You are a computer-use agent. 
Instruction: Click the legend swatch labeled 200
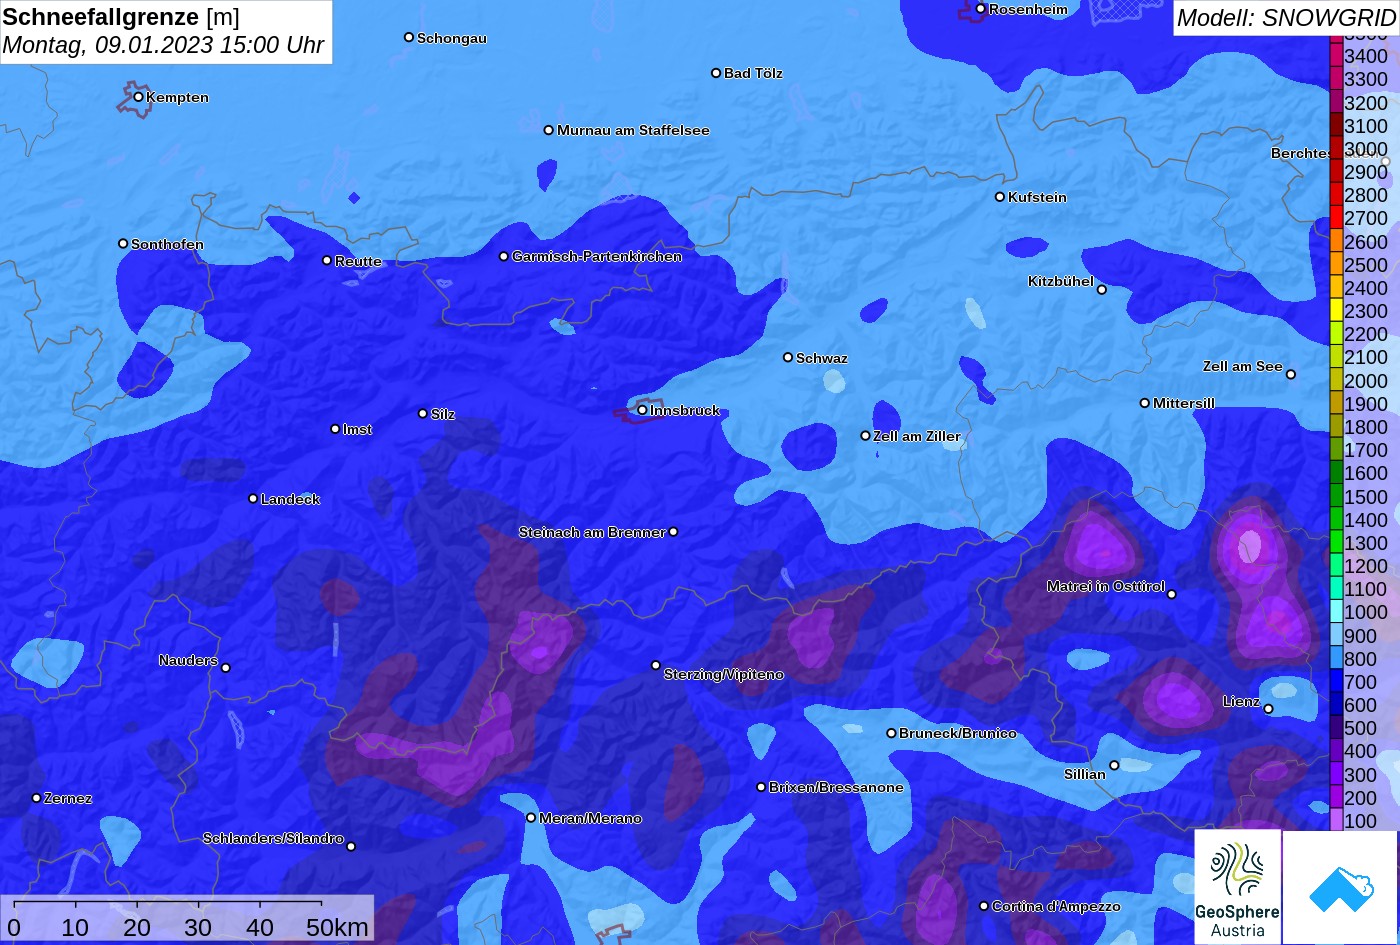click(x=1336, y=798)
